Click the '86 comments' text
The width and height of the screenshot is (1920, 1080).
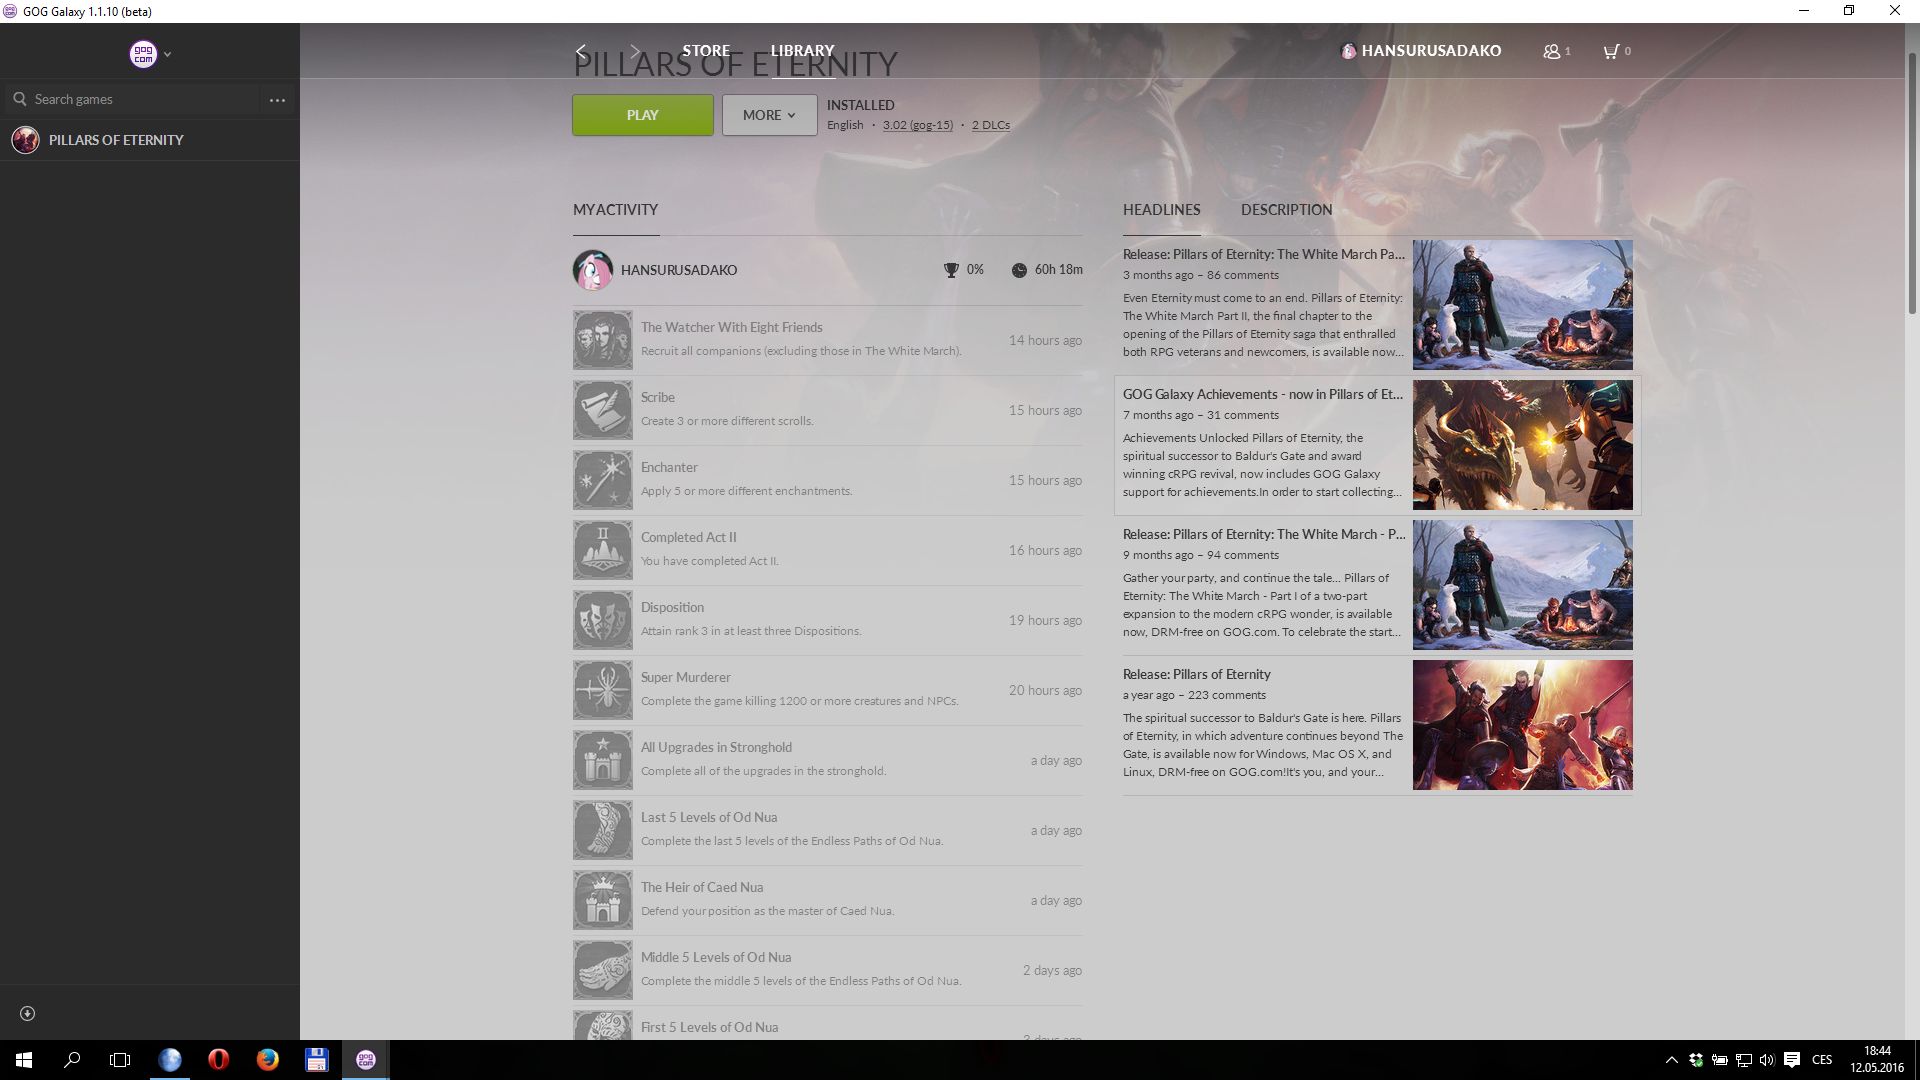tap(1243, 275)
